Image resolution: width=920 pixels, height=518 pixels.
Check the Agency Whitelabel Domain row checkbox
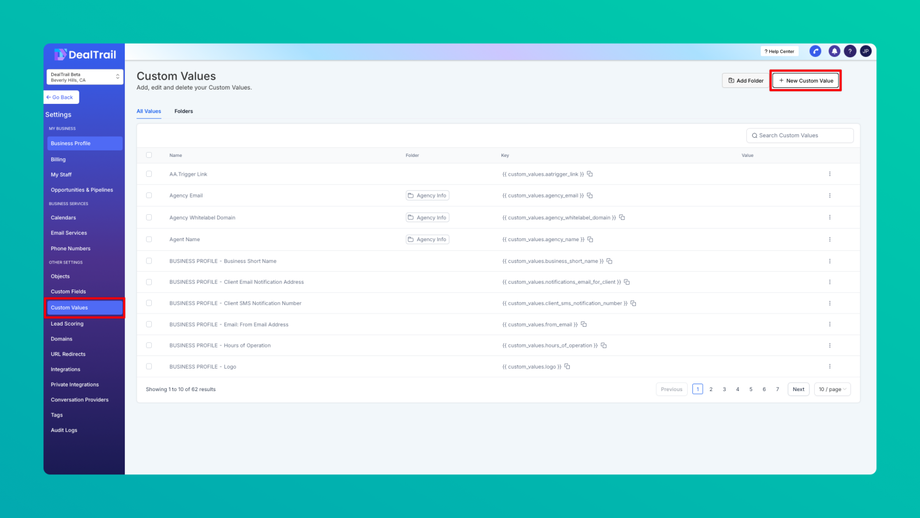pyautogui.click(x=149, y=217)
